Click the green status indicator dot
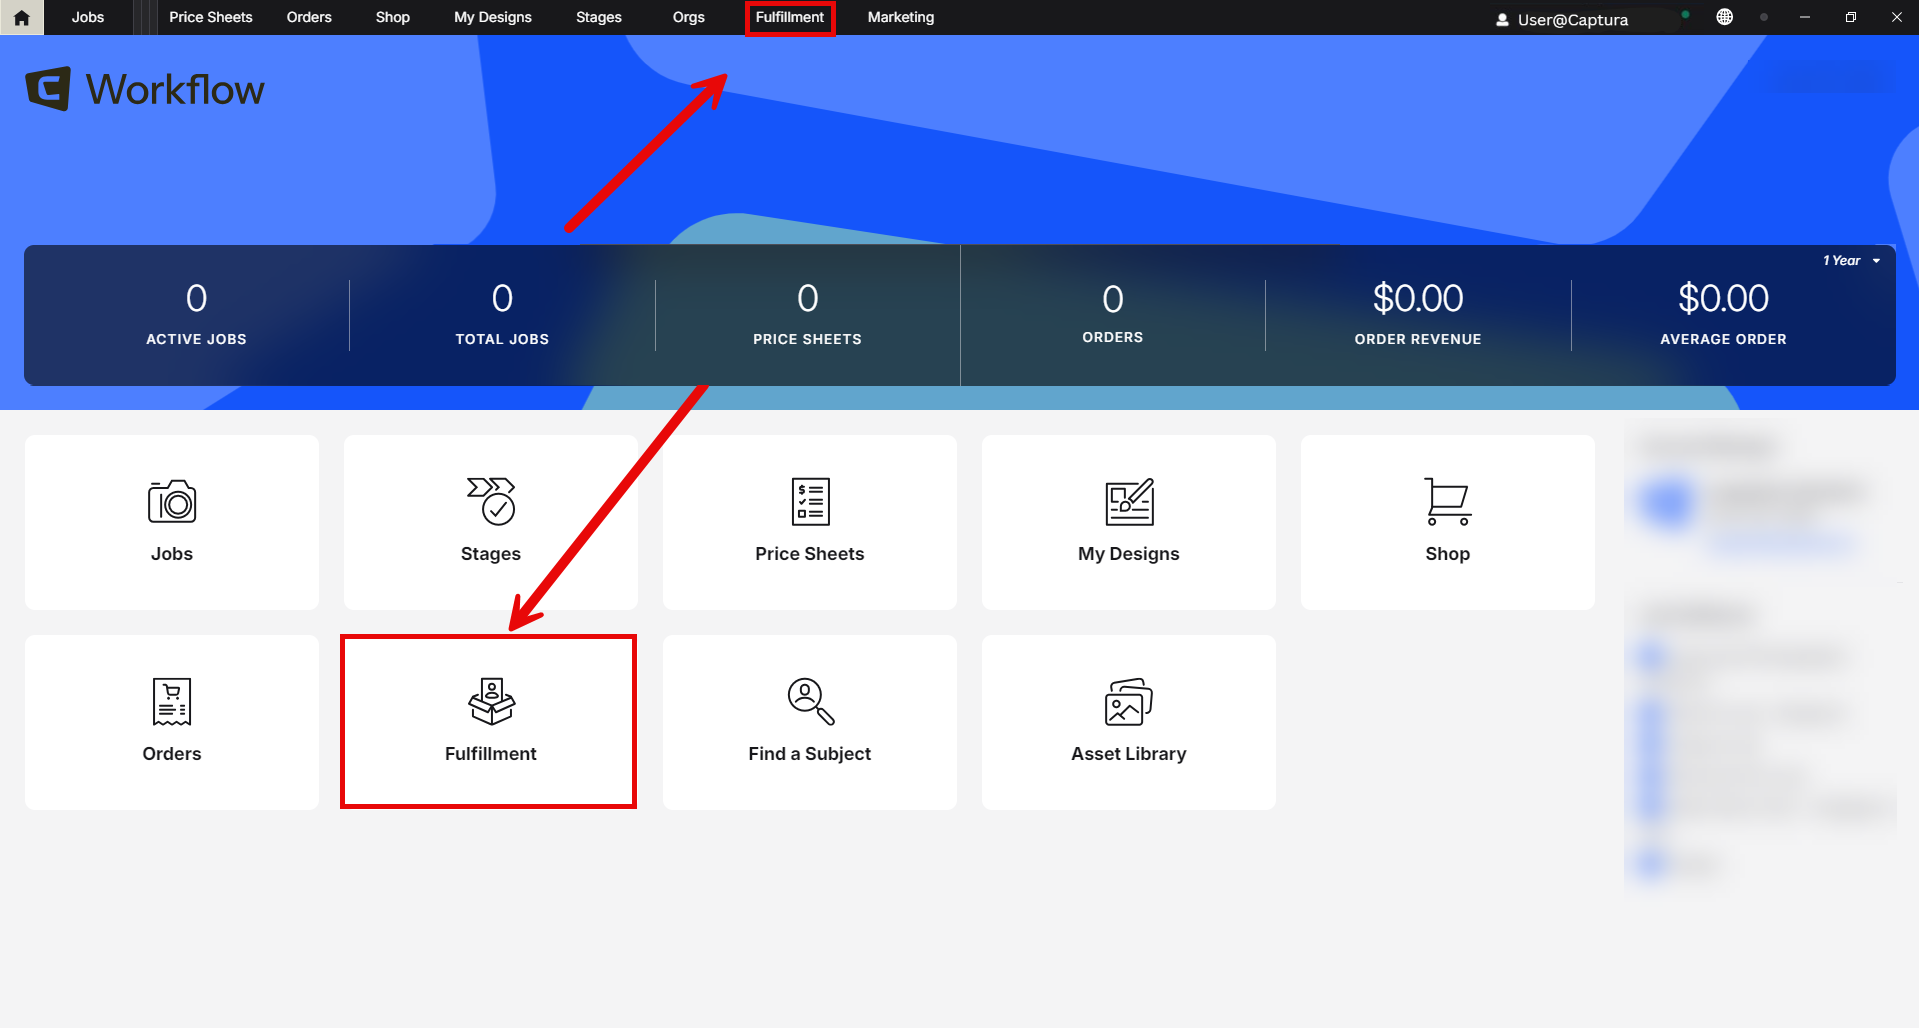The height and width of the screenshot is (1028, 1919). point(1686,15)
